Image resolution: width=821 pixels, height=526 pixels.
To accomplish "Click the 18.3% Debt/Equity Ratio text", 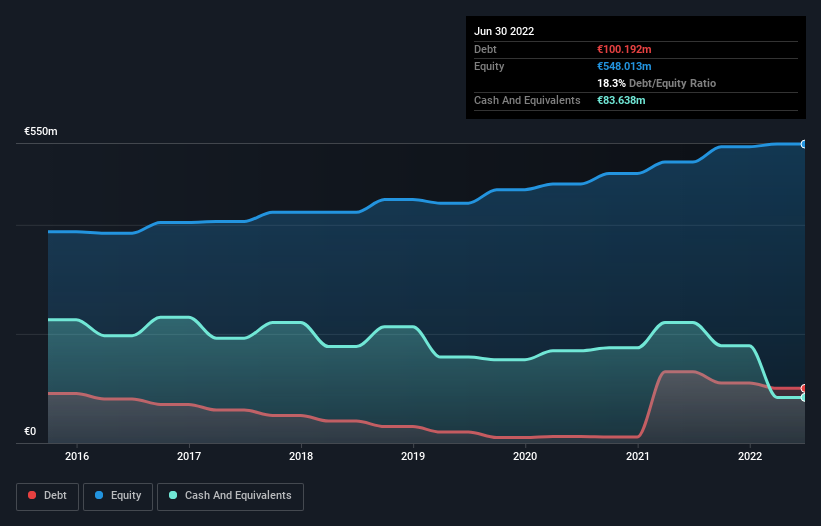I will click(657, 83).
